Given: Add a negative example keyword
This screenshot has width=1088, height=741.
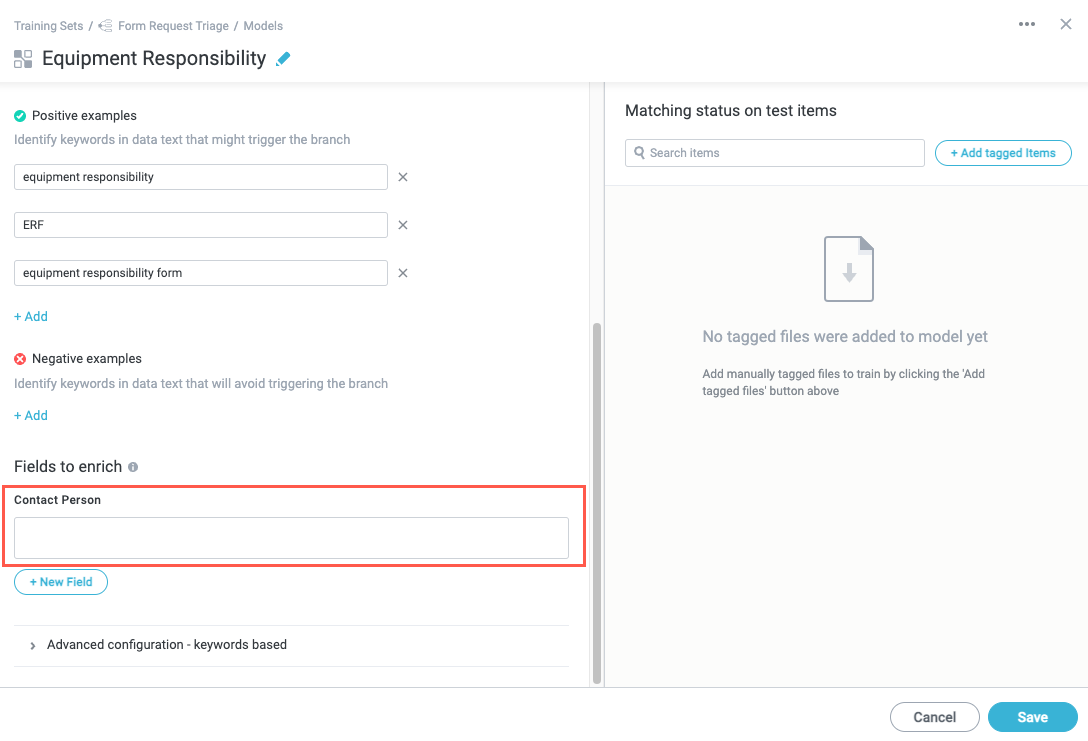Looking at the screenshot, I should click(x=31, y=415).
